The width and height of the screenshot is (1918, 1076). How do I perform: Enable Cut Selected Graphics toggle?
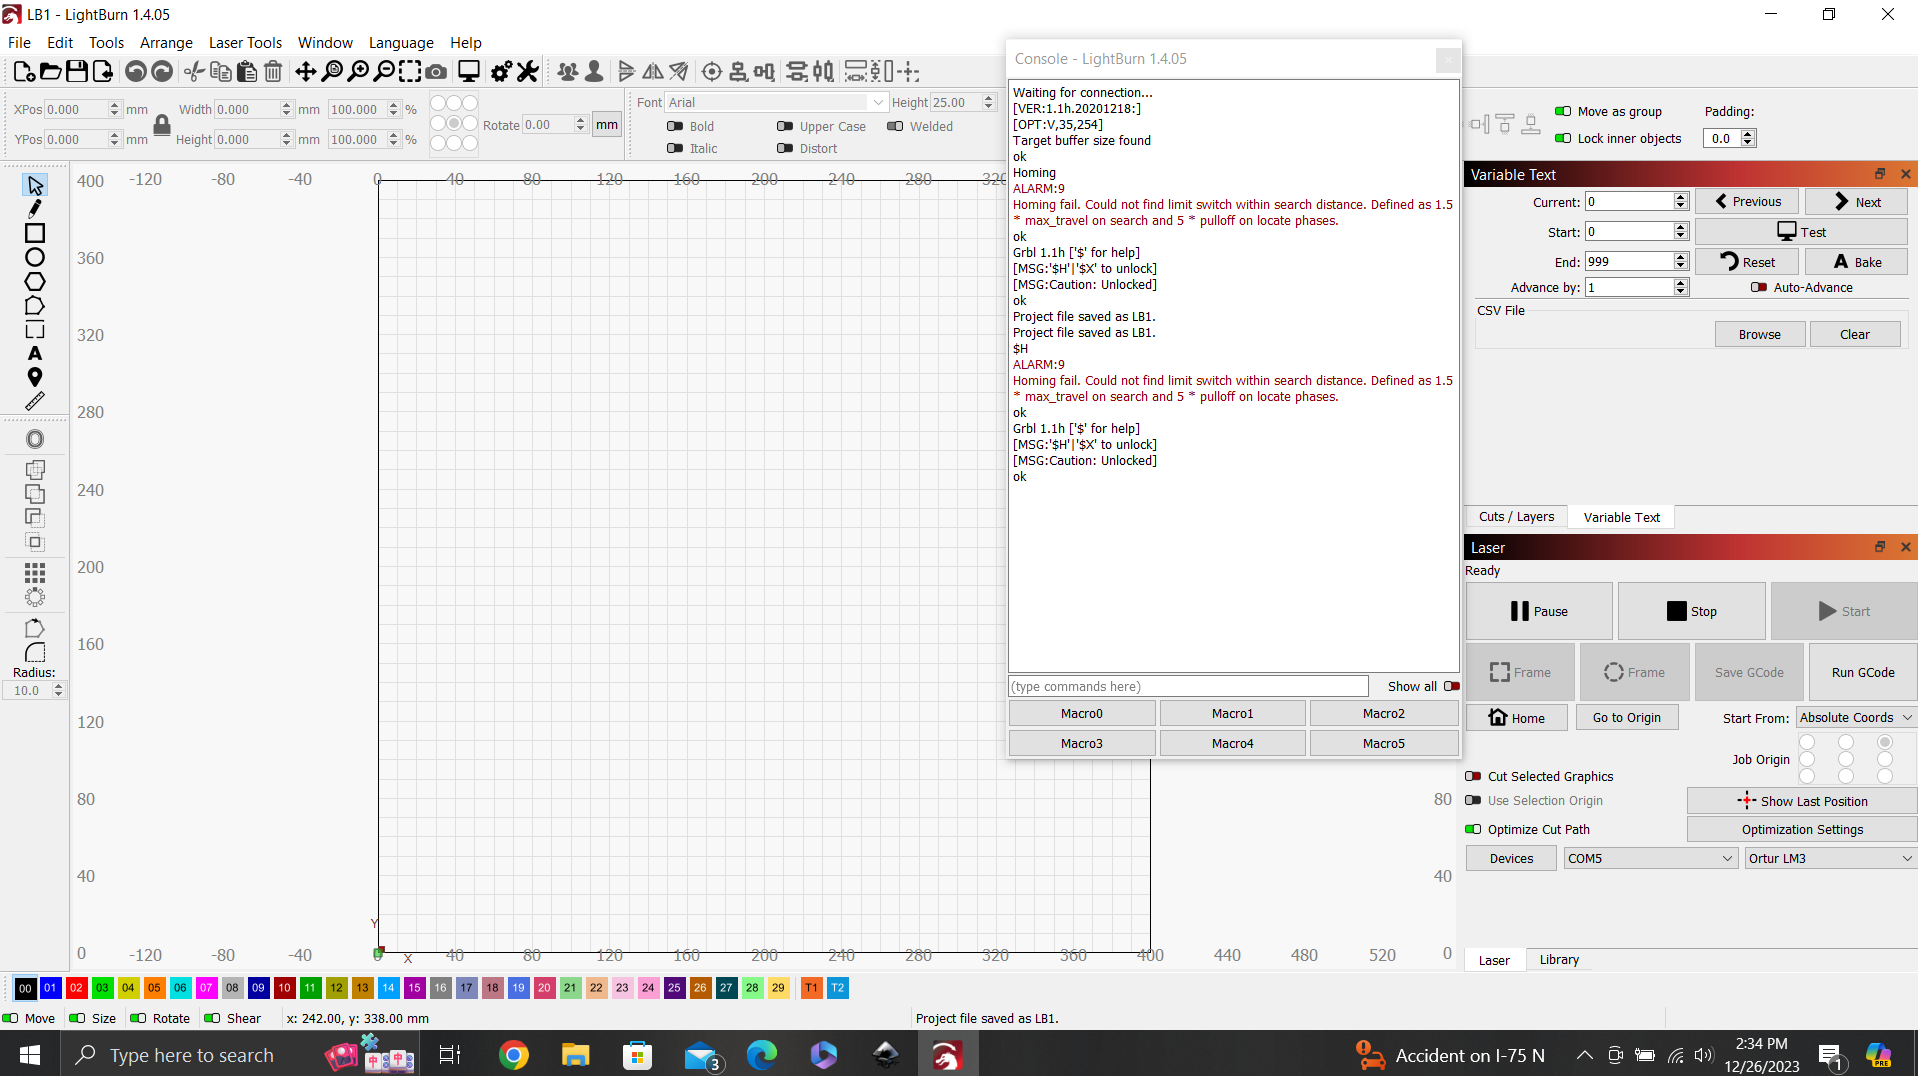pos(1473,776)
